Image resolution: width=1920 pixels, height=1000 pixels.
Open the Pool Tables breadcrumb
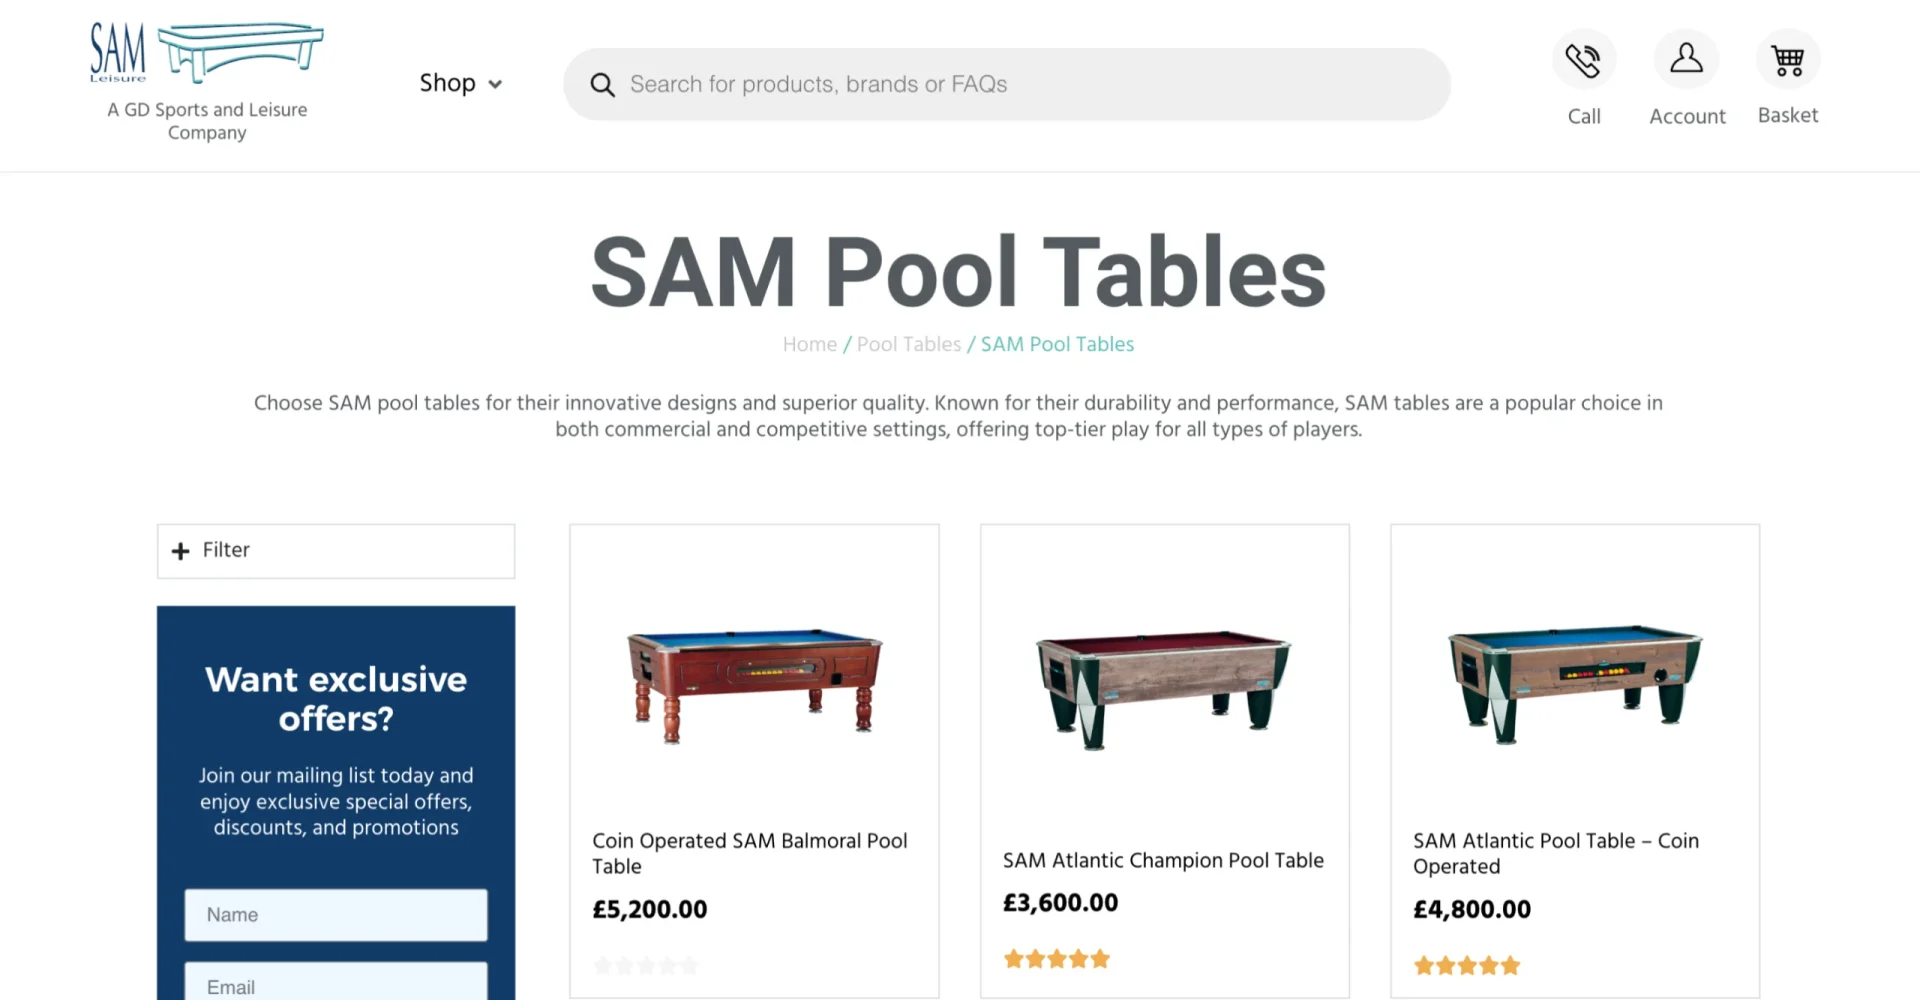click(x=908, y=343)
